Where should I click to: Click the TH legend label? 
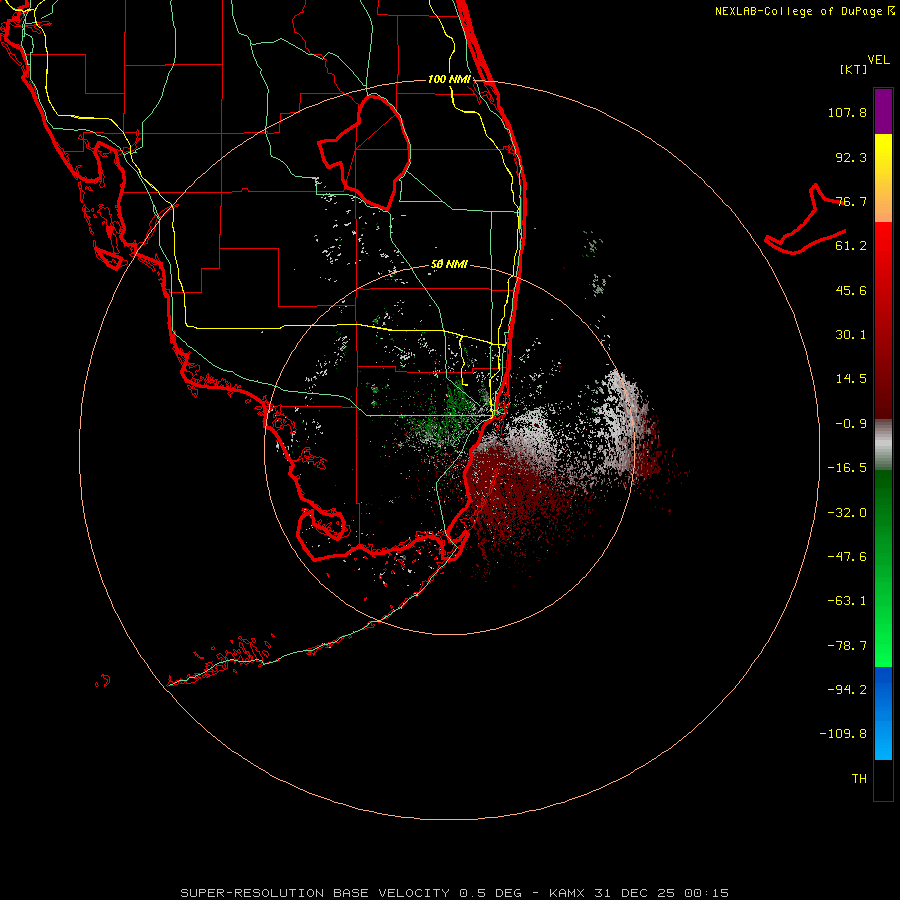859,779
